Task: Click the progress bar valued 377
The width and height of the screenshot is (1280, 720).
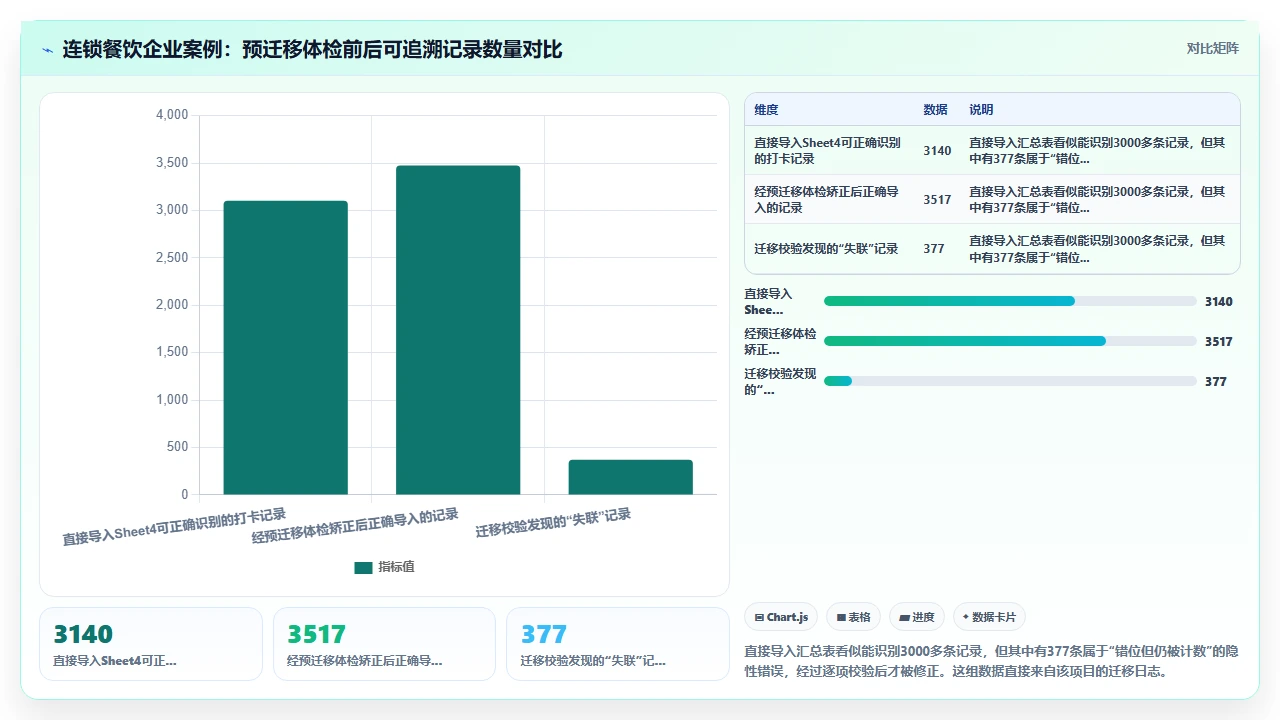Action: [1010, 381]
